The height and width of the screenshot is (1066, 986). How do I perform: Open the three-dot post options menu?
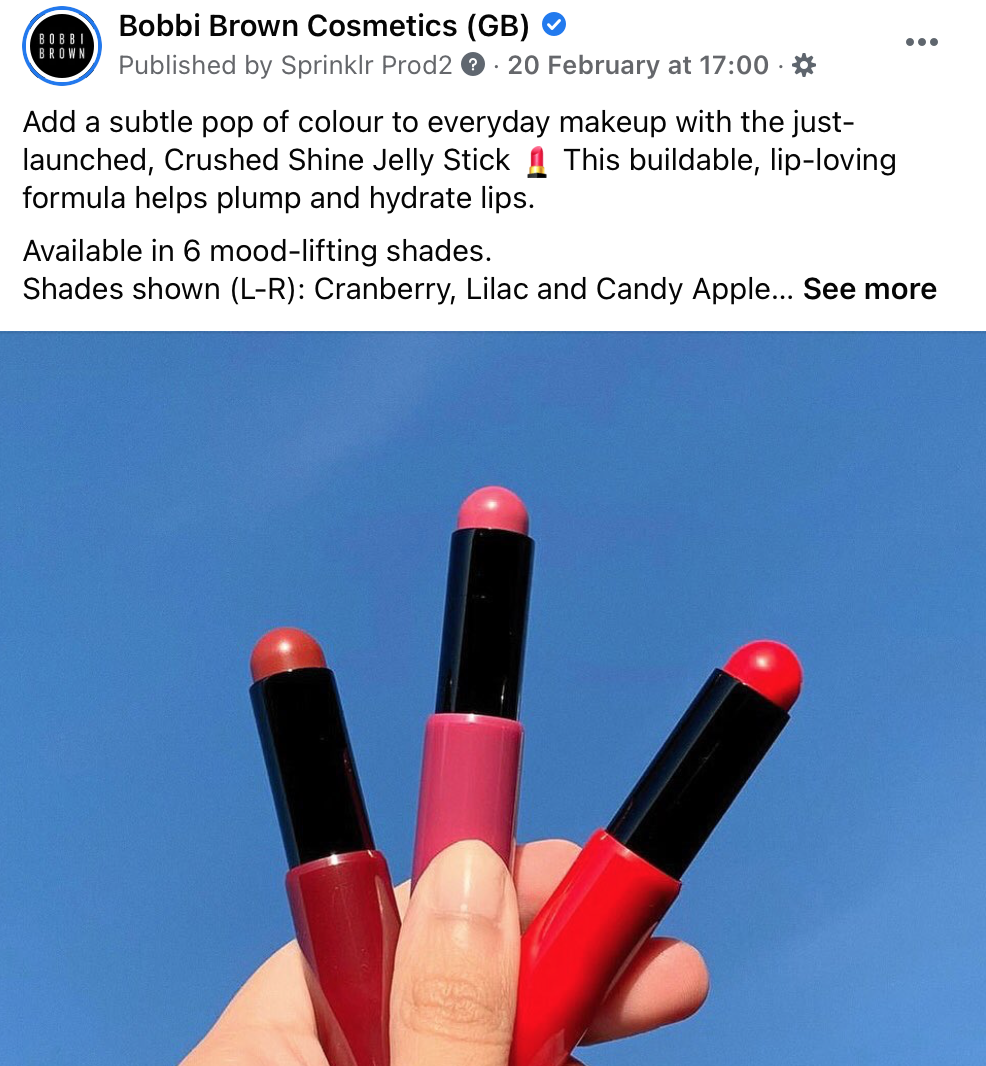921,42
